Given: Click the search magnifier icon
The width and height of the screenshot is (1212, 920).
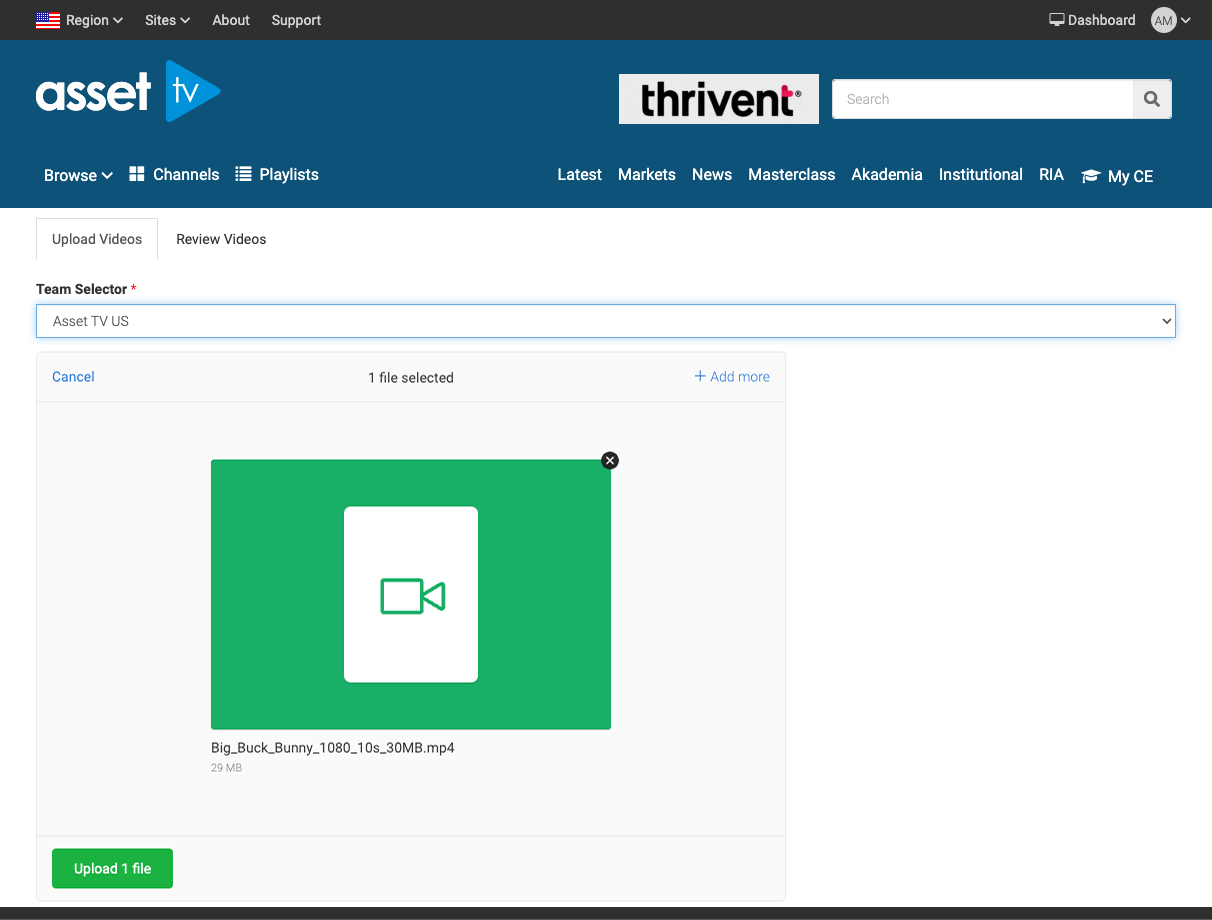Looking at the screenshot, I should click(1151, 99).
